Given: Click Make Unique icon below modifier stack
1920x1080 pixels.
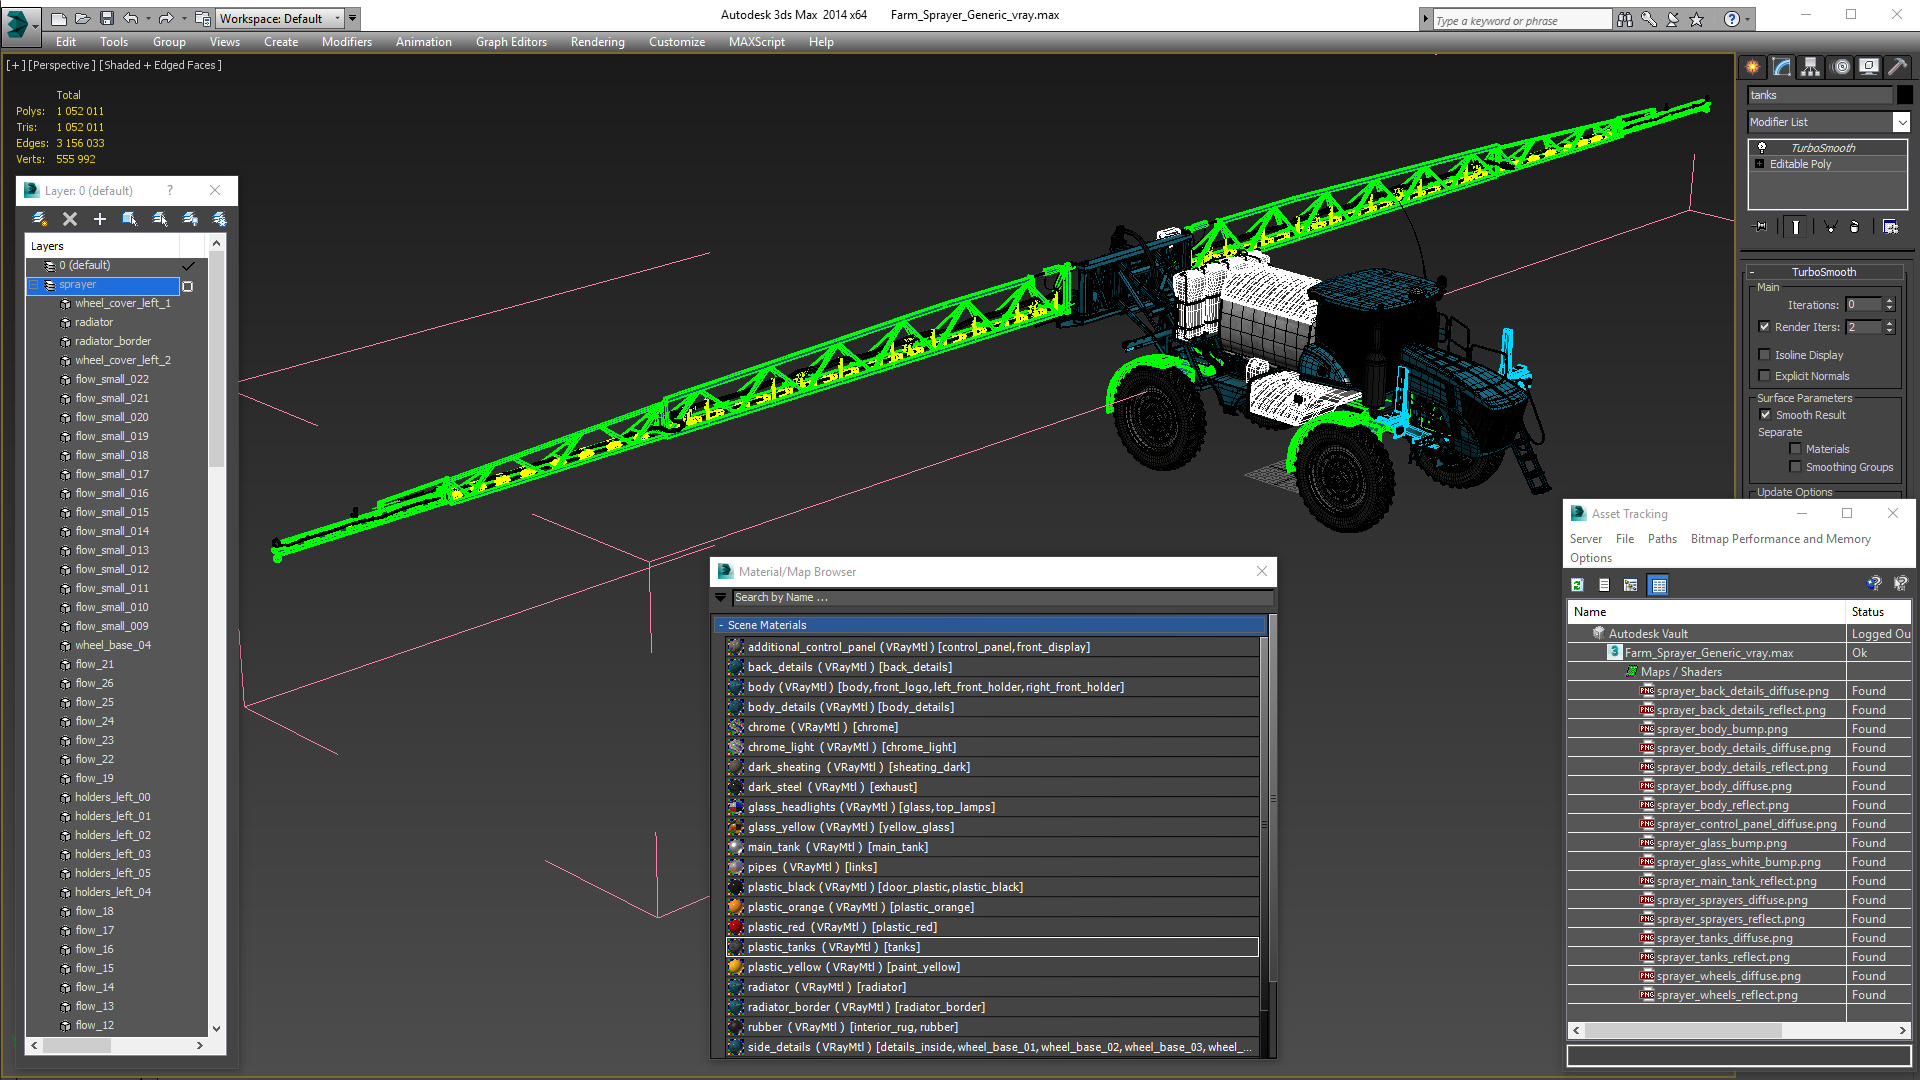Looking at the screenshot, I should pos(1830,227).
